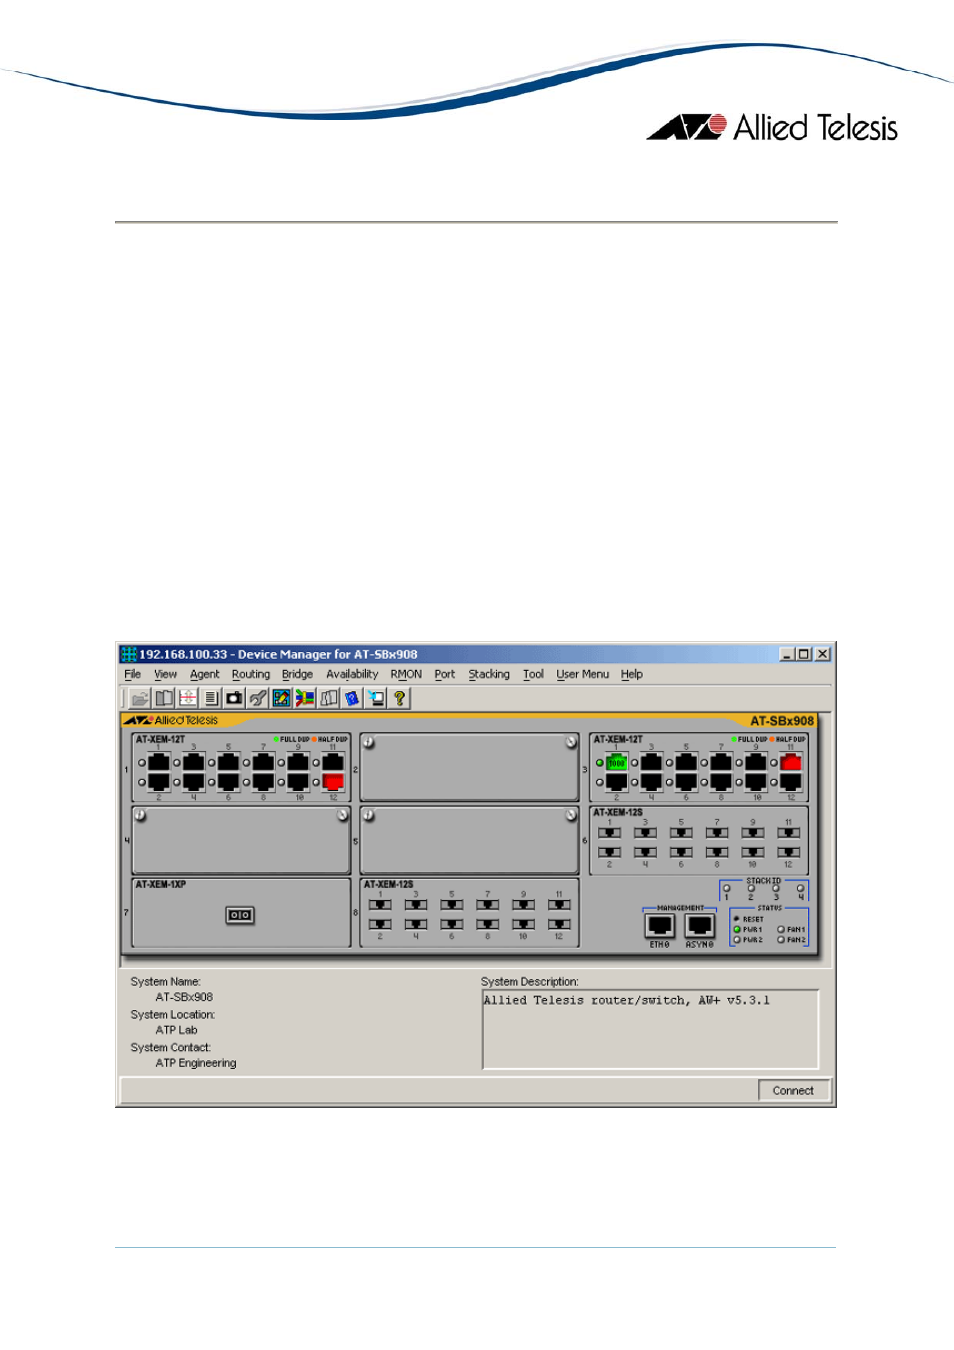Select SFP port 6 in slot 8
The height and width of the screenshot is (1350, 954).
tap(451, 925)
